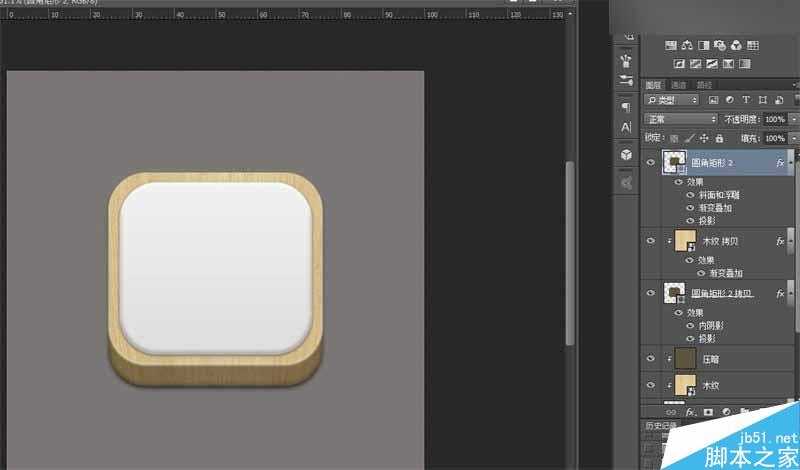The image size is (800, 470).
Task: Click the add layer style fx button
Action: pyautogui.click(x=690, y=411)
